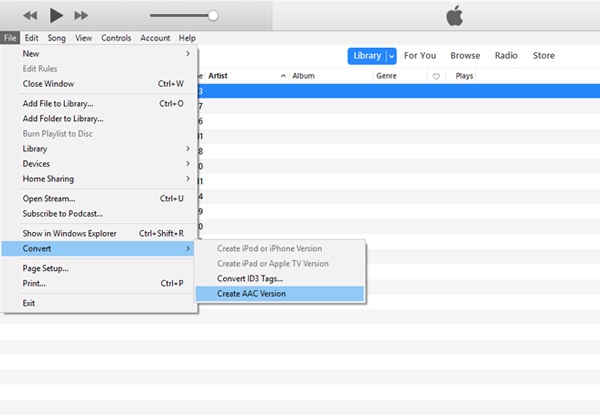The image size is (600, 416).
Task: Open the Edit menu
Action: coord(31,38)
